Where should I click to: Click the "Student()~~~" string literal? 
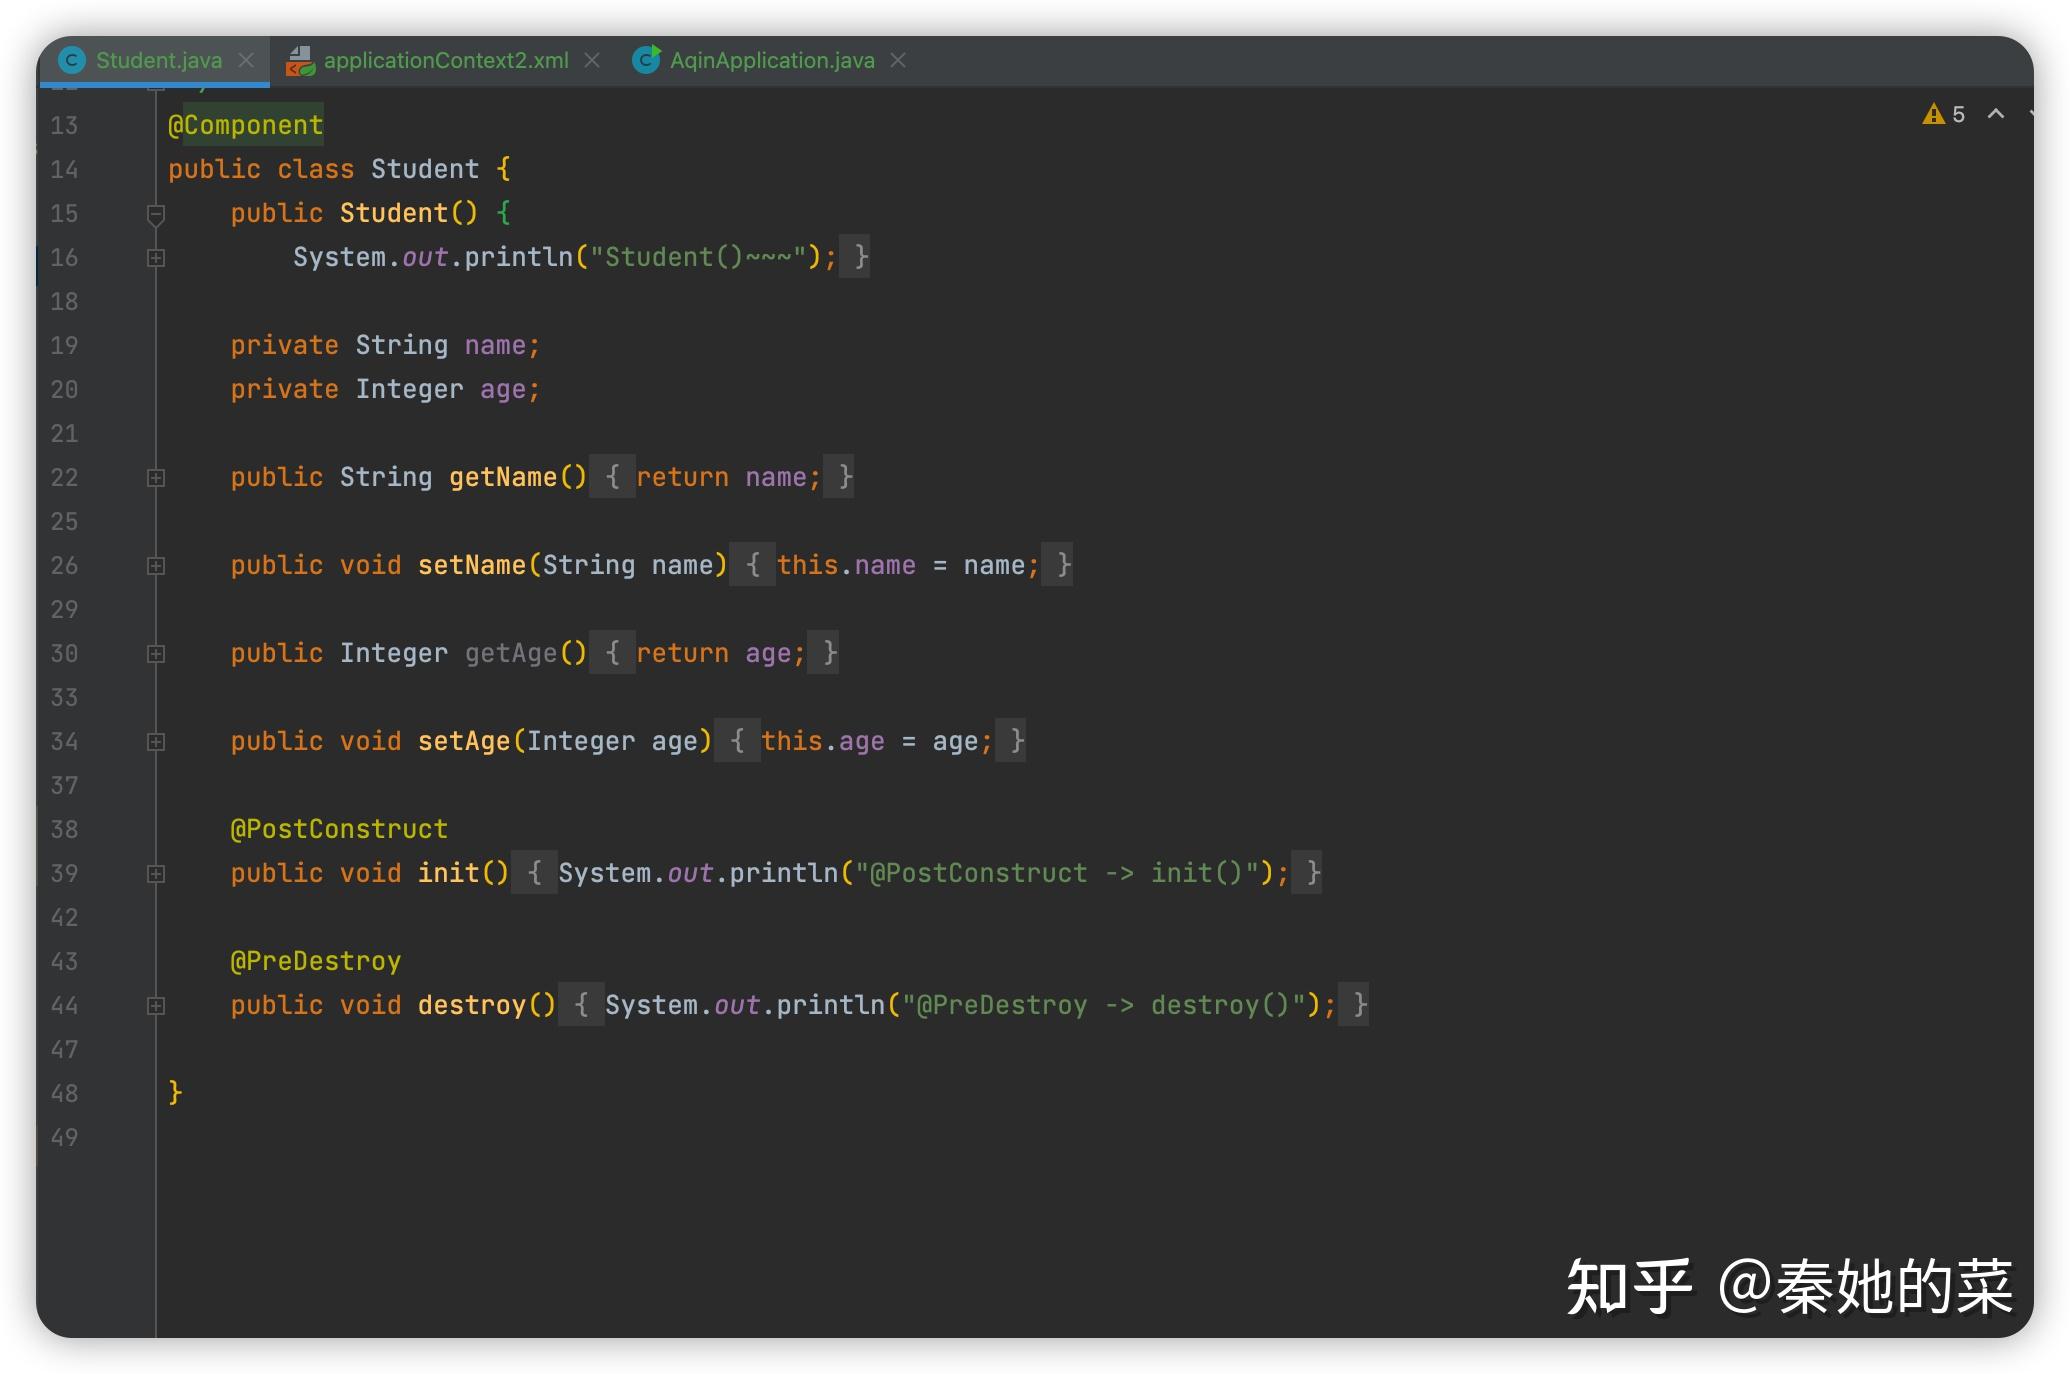[x=698, y=257]
